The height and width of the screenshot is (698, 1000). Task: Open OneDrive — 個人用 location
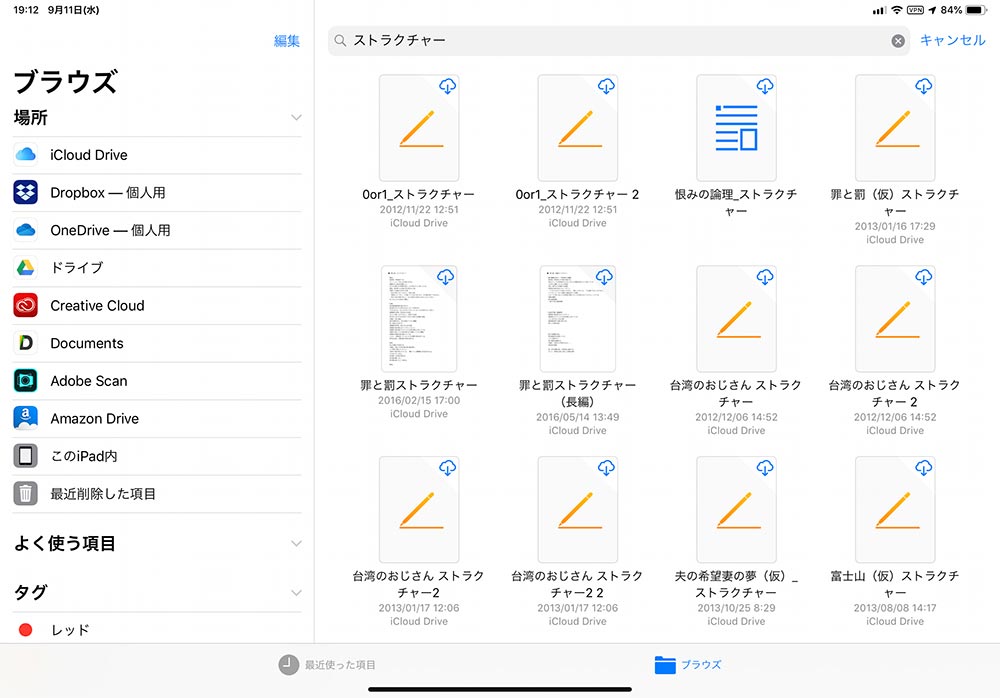(157, 230)
